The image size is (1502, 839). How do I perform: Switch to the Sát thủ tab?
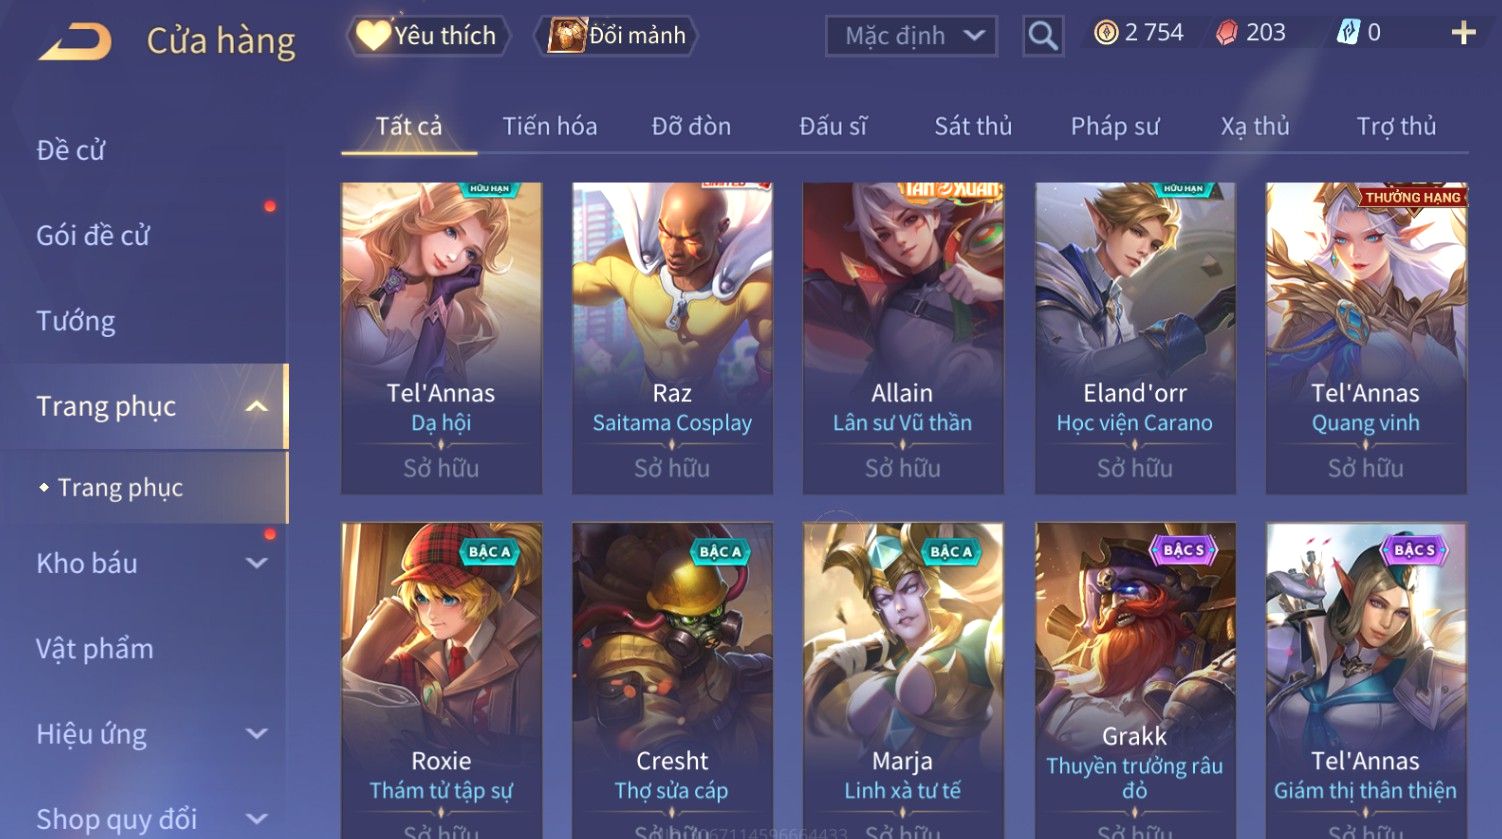[x=973, y=126]
